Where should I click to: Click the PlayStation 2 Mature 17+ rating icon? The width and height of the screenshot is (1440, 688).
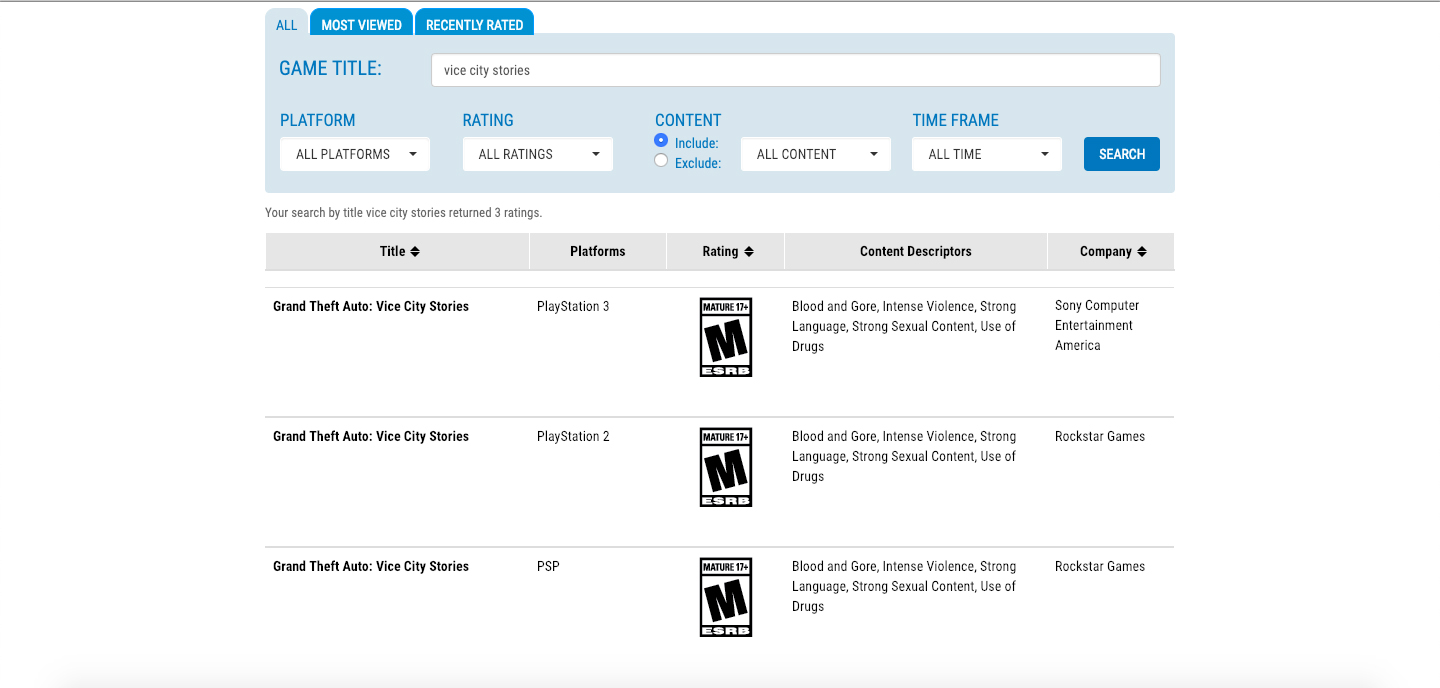pyautogui.click(x=725, y=467)
